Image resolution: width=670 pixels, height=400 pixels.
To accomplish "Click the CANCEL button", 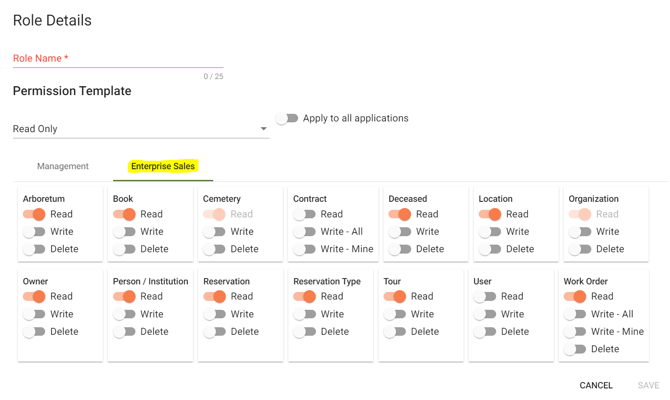I will pos(596,385).
